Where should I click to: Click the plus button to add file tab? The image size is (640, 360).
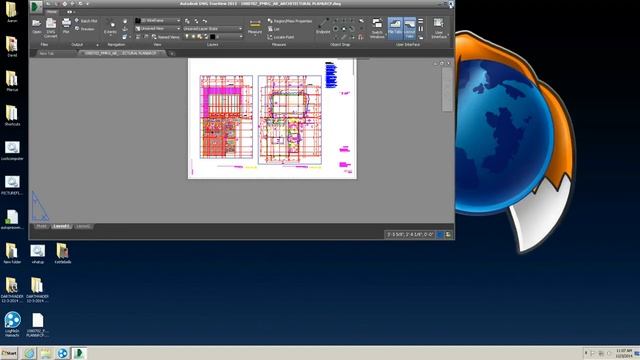[x=172, y=53]
